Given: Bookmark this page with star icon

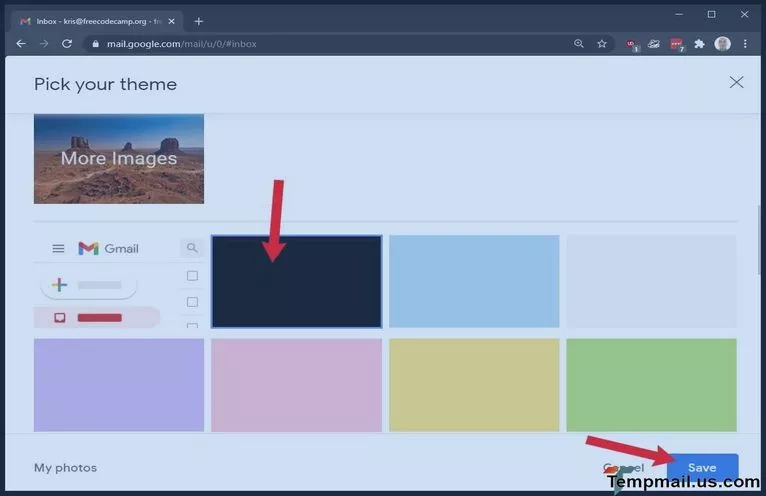Looking at the screenshot, I should click(x=602, y=44).
